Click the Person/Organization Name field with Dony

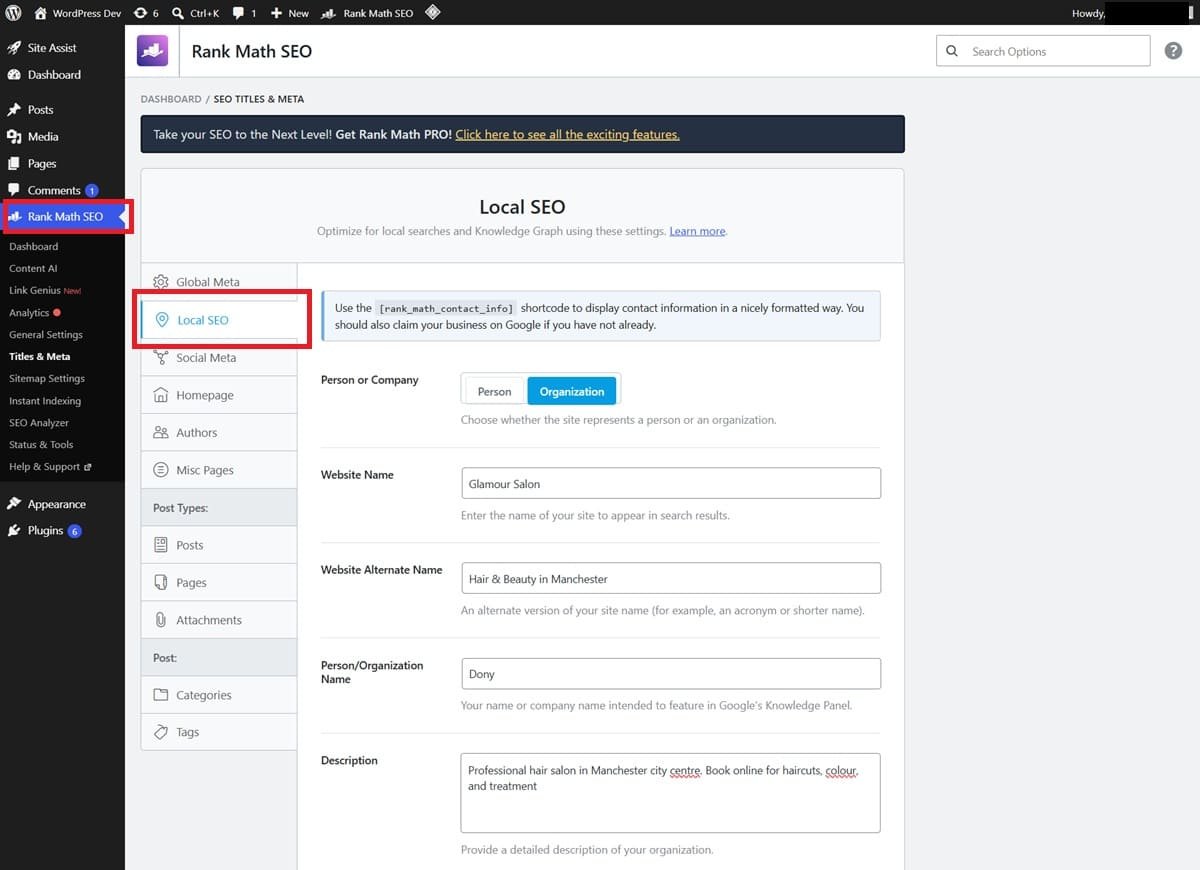tap(671, 673)
